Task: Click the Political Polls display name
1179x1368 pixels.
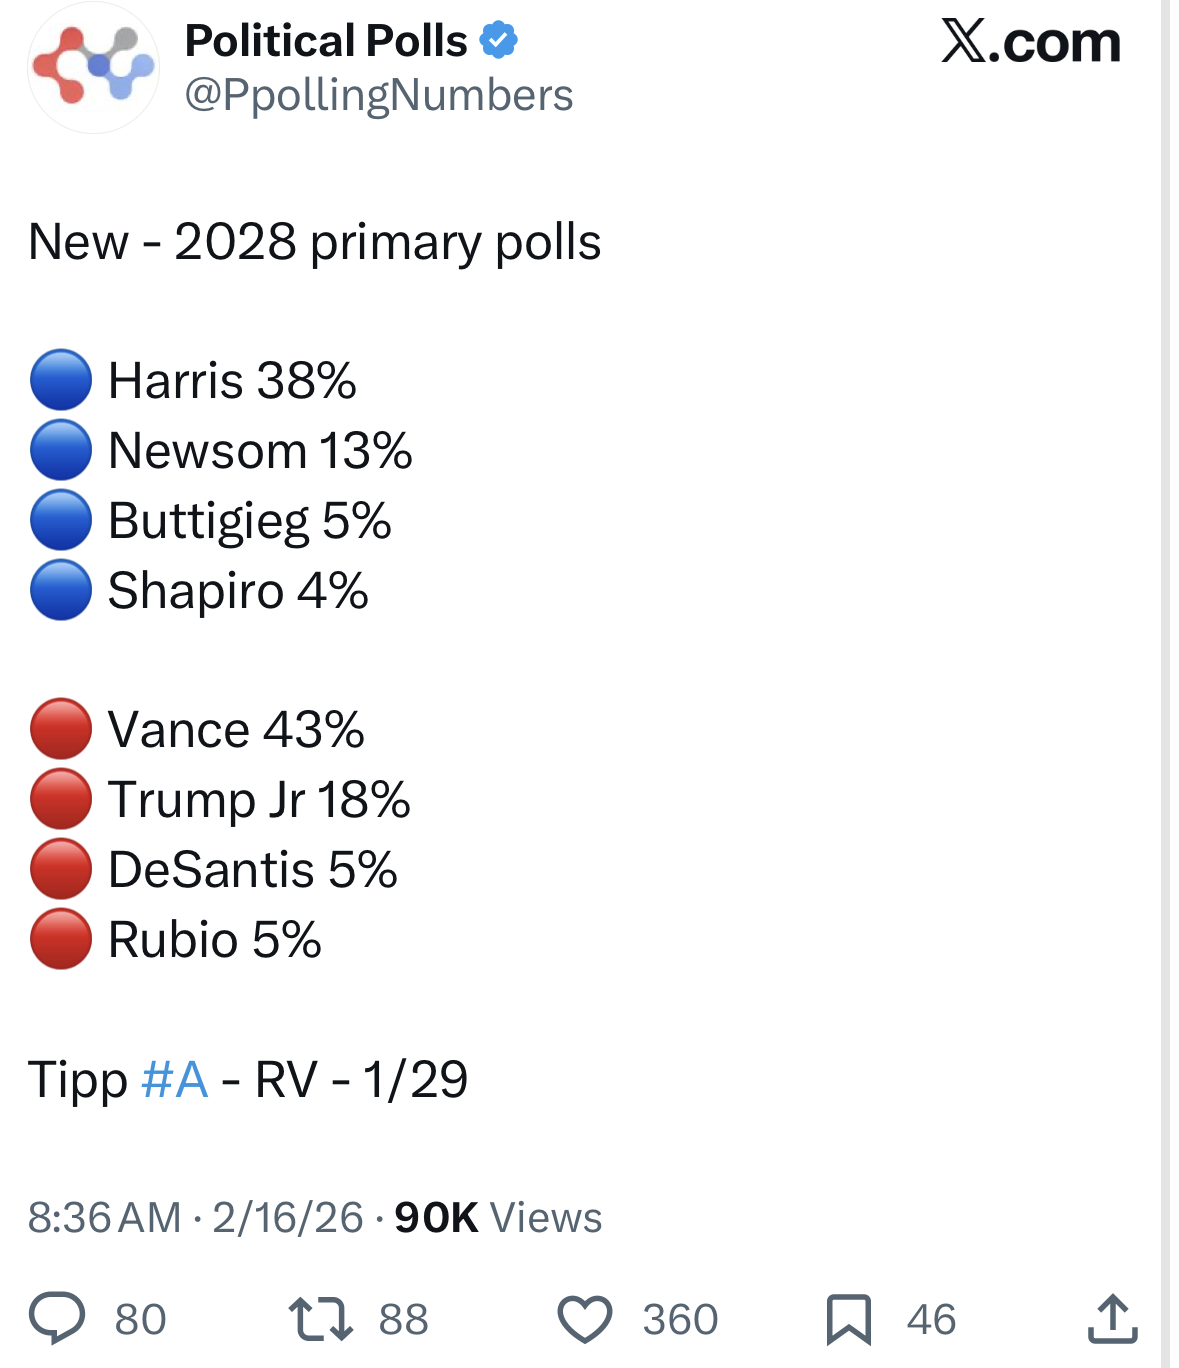Action: 326,41
